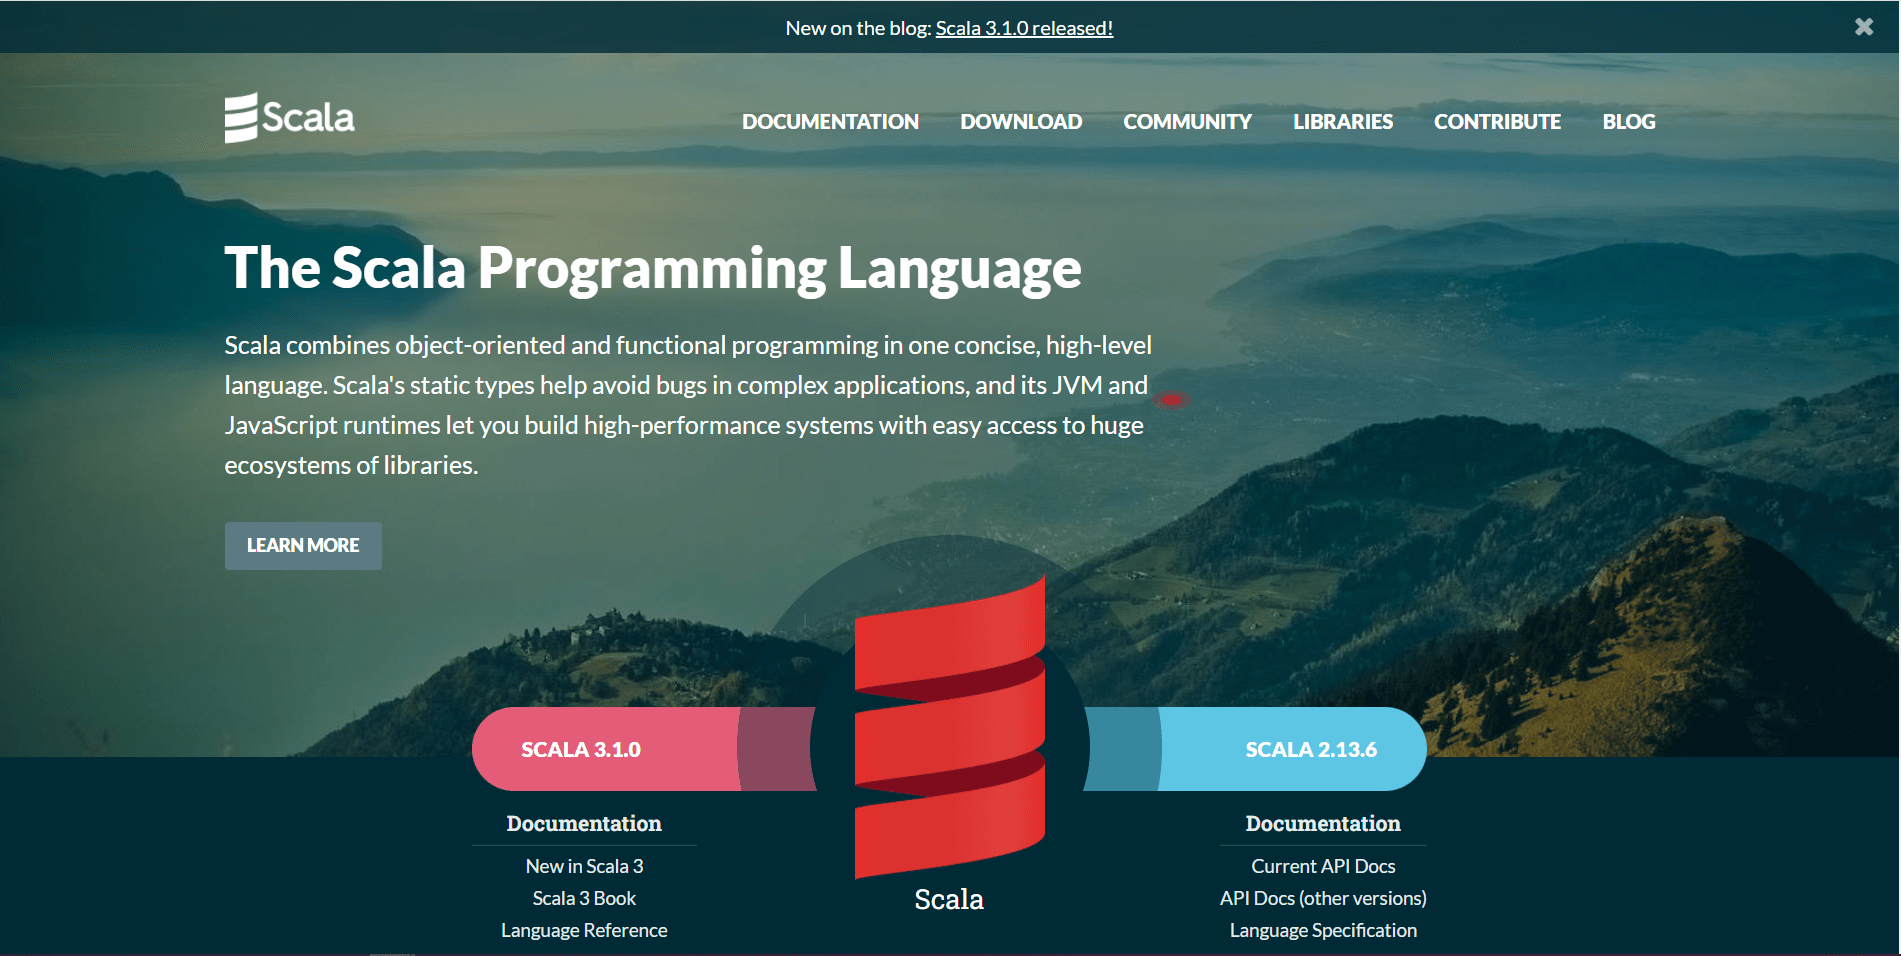This screenshot has height=956, width=1901.
Task: Open the Language Specification link
Action: click(x=1323, y=930)
